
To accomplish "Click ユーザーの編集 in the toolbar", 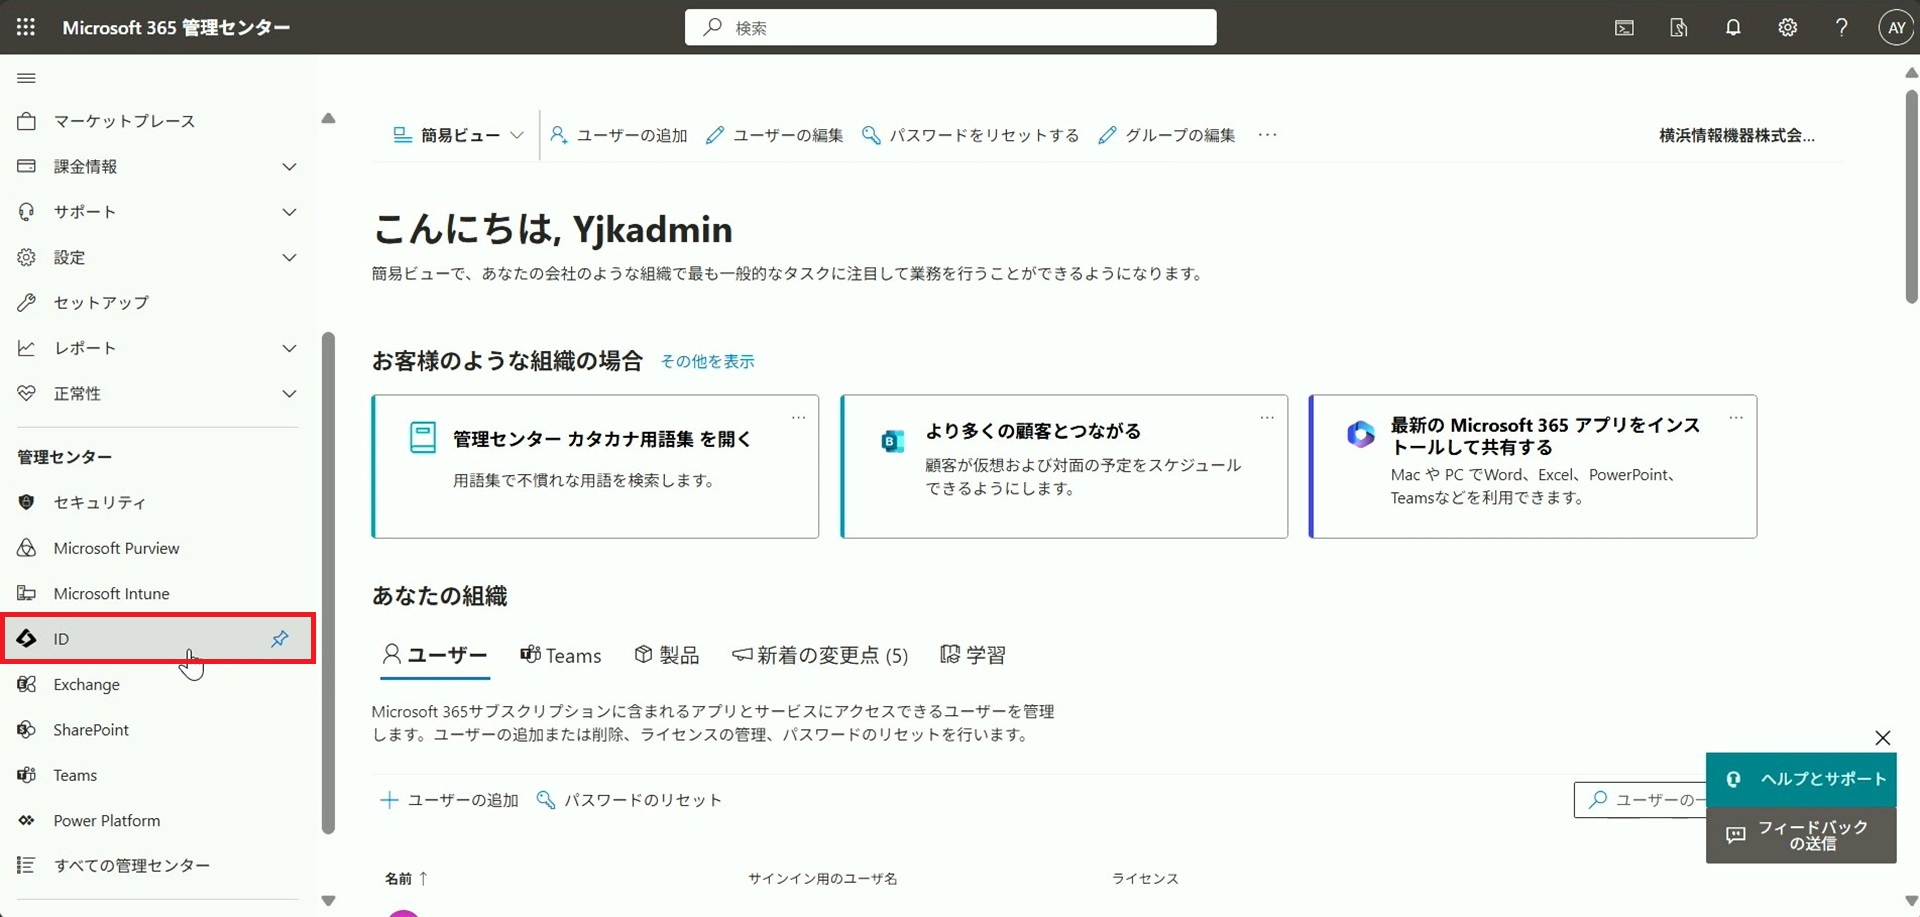I will [x=775, y=135].
